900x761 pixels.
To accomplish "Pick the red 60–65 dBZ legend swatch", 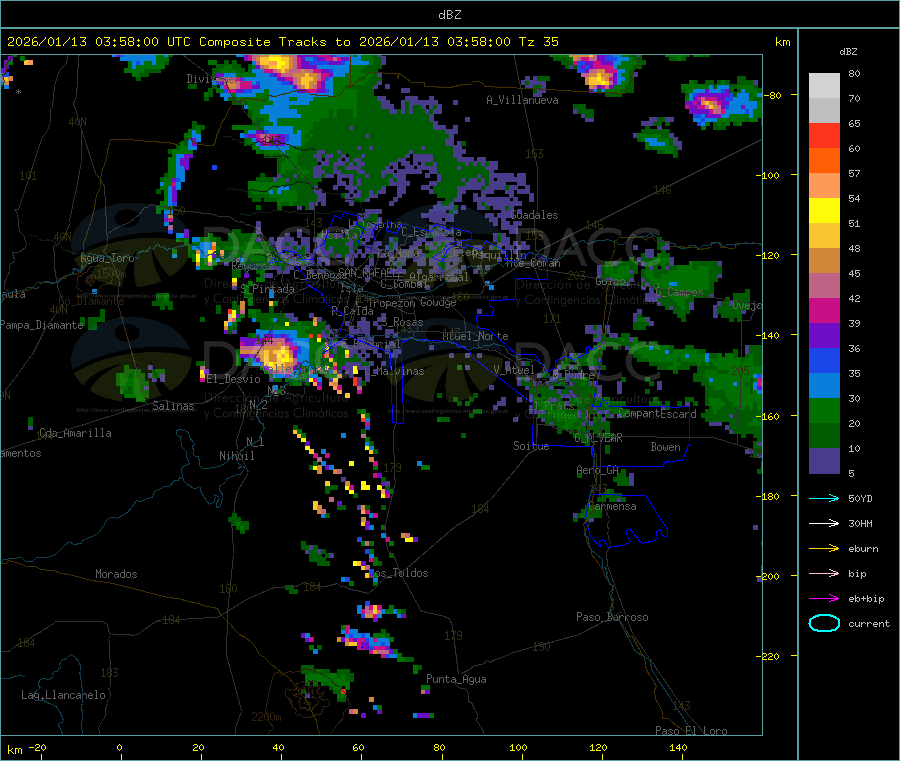I will [x=824, y=135].
